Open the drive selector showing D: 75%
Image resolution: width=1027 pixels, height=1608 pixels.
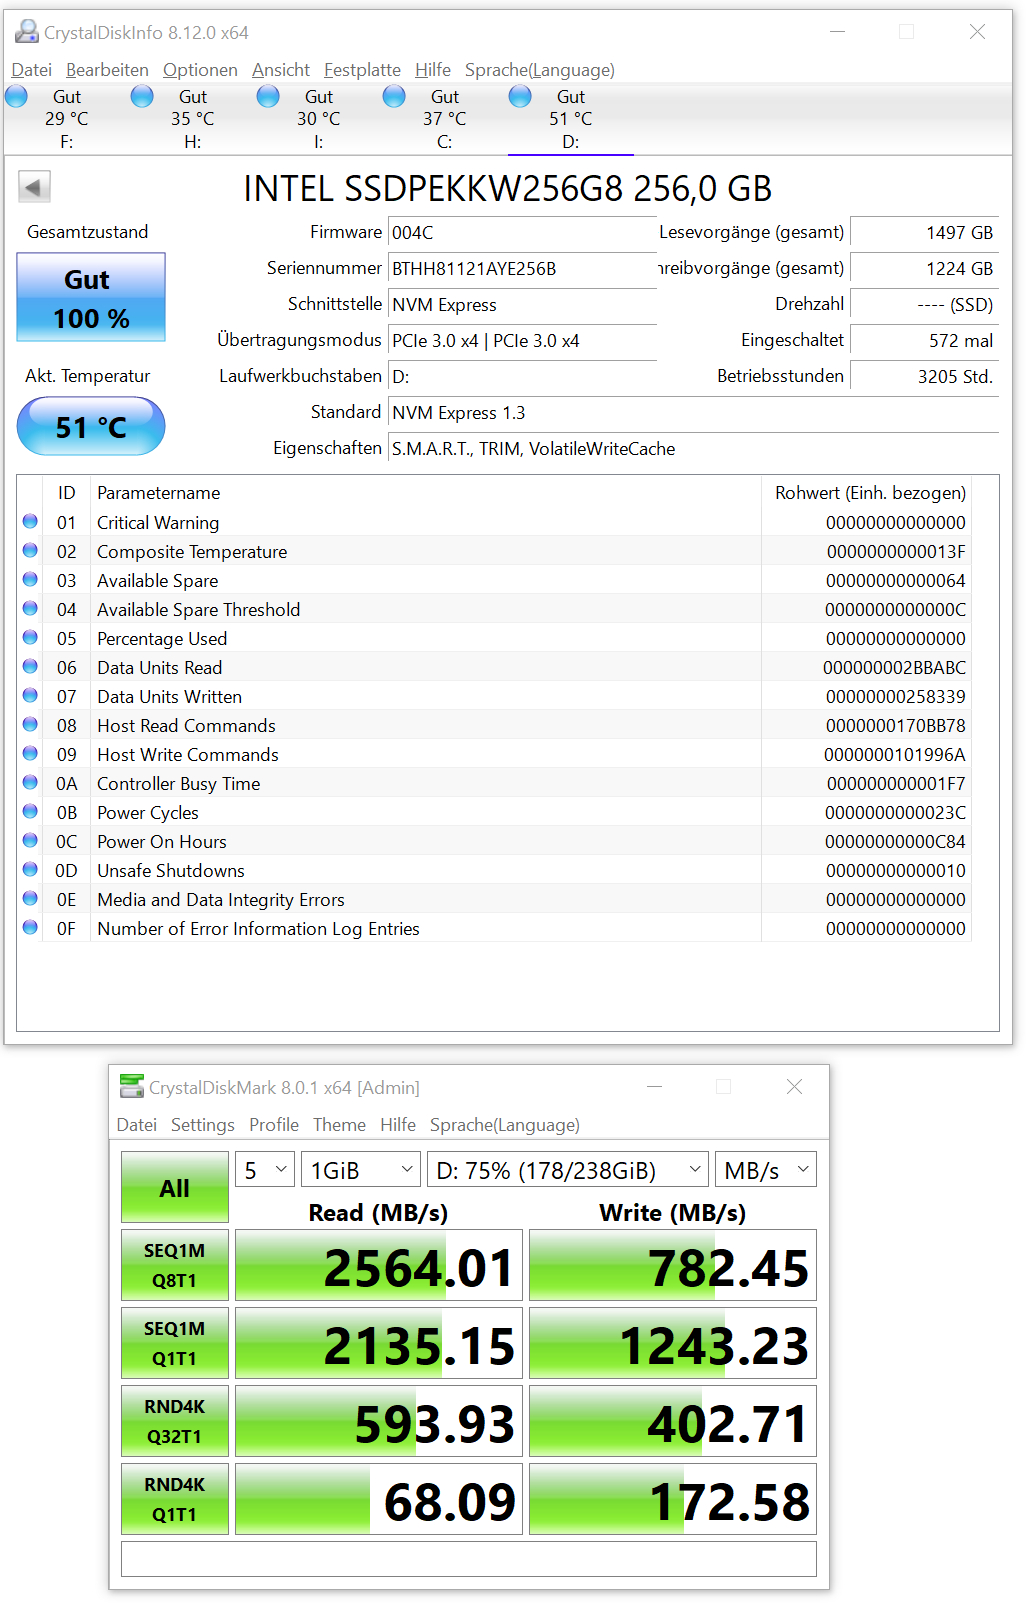point(568,1169)
